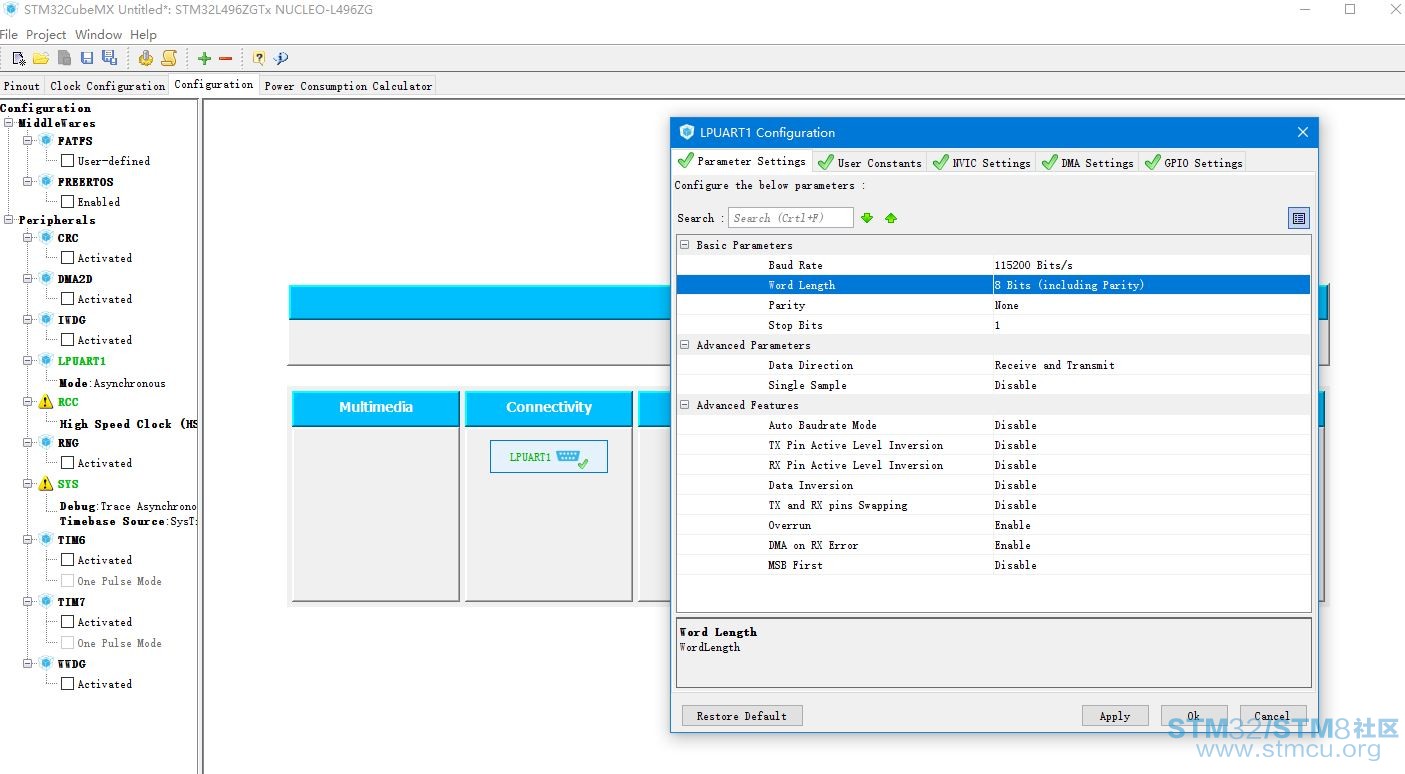
Task: Collapse the Basic Parameters group
Action: coord(685,245)
